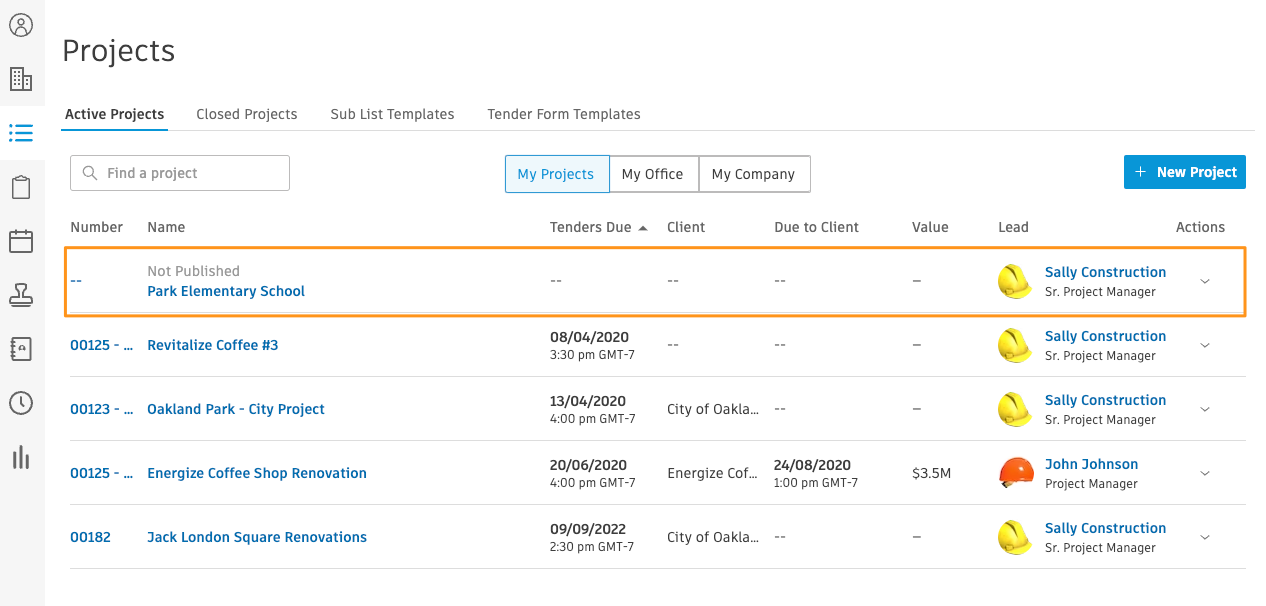The height and width of the screenshot is (606, 1266).
Task: Click the Find a project search field
Action: tap(180, 173)
